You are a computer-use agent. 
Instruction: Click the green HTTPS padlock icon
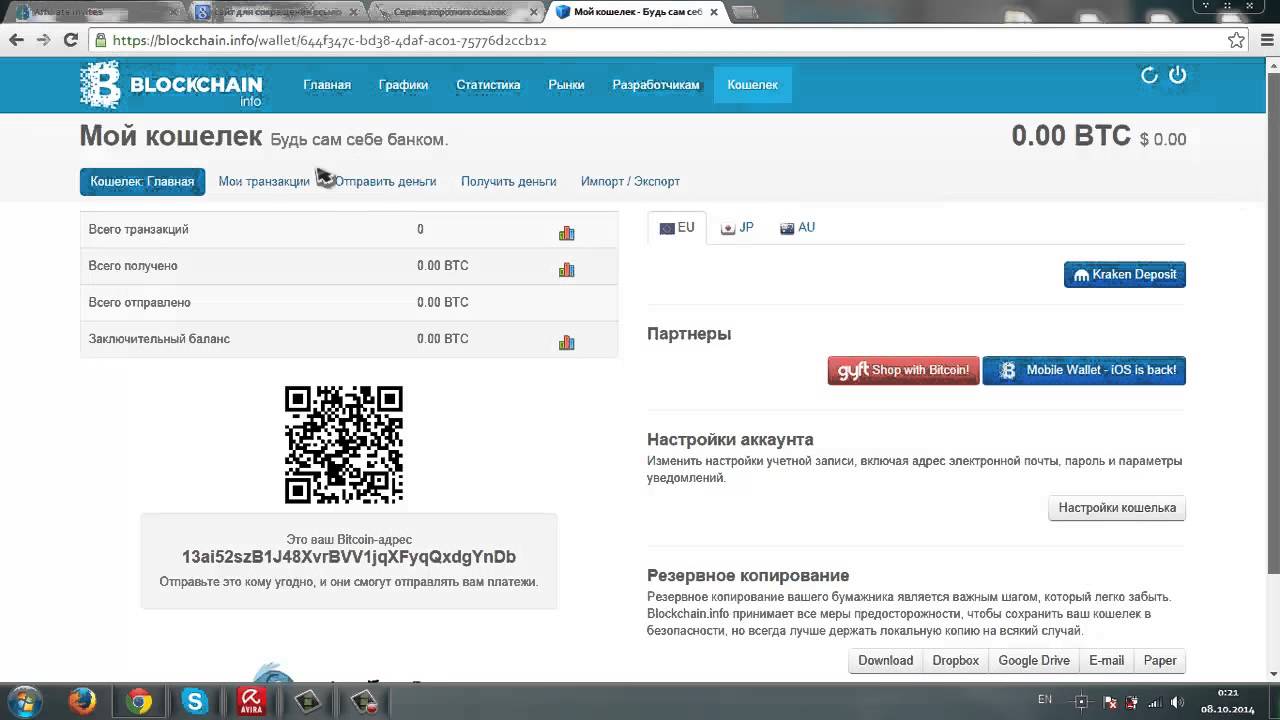[x=100, y=40]
